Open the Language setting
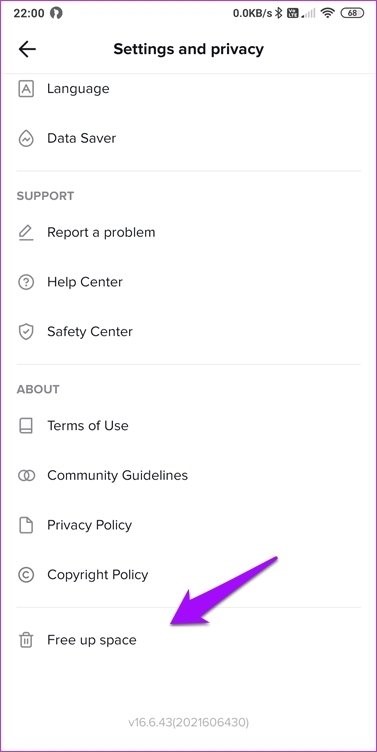The height and width of the screenshot is (752, 377). (x=188, y=89)
